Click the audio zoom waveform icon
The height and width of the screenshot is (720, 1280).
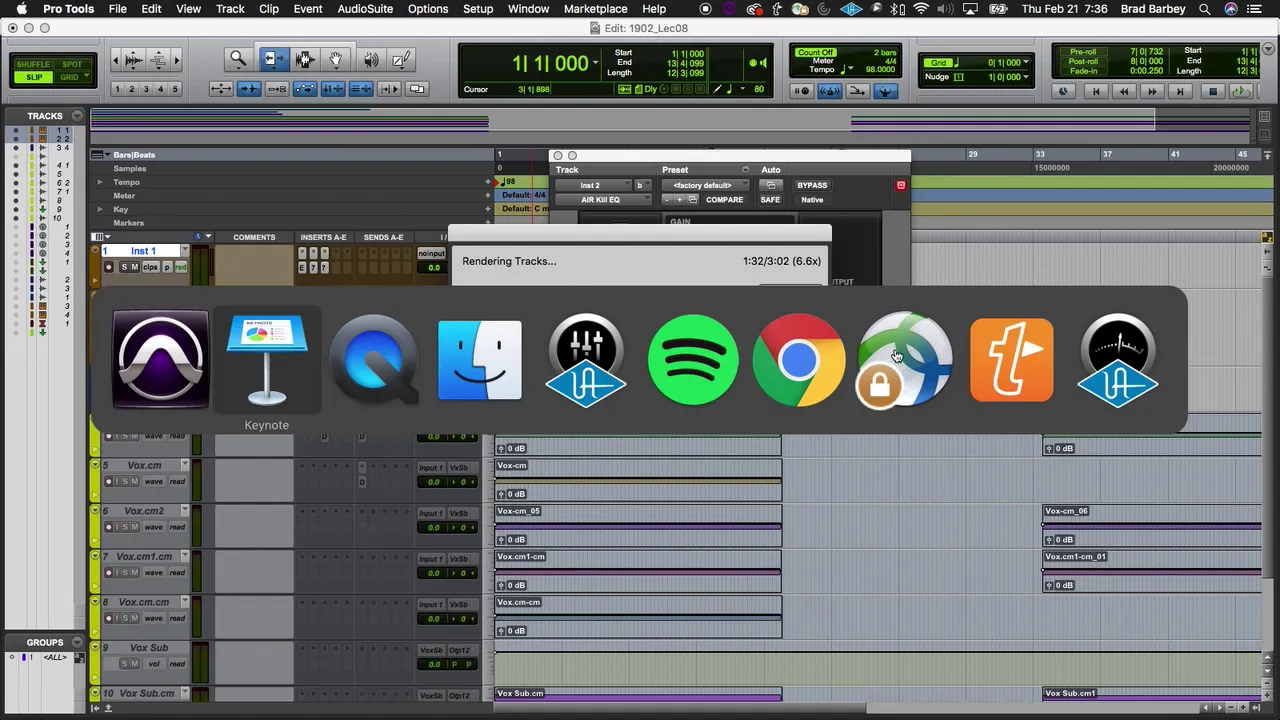(x=133, y=60)
